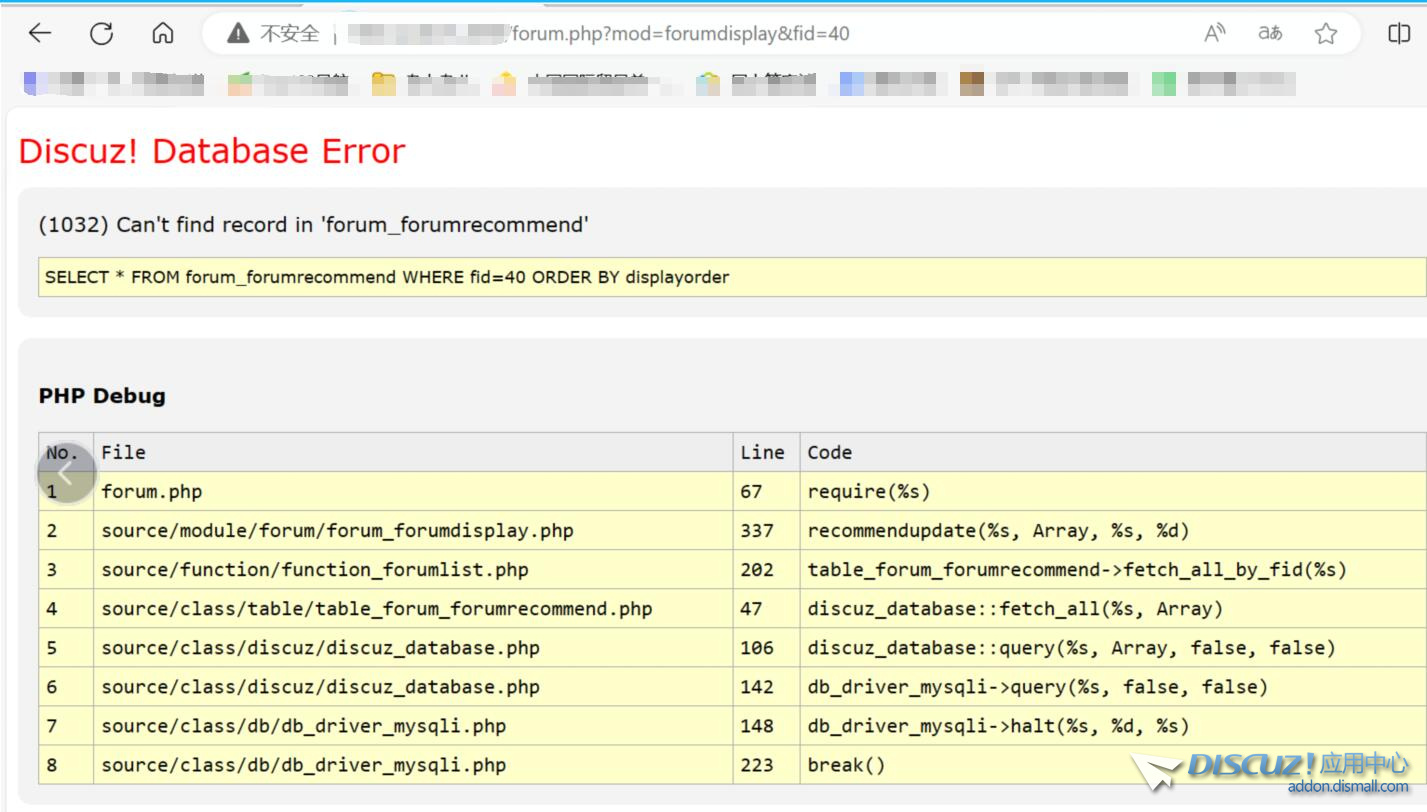Click line number 142 cell
Viewport: 1427px width, 812px height.
[x=766, y=686]
